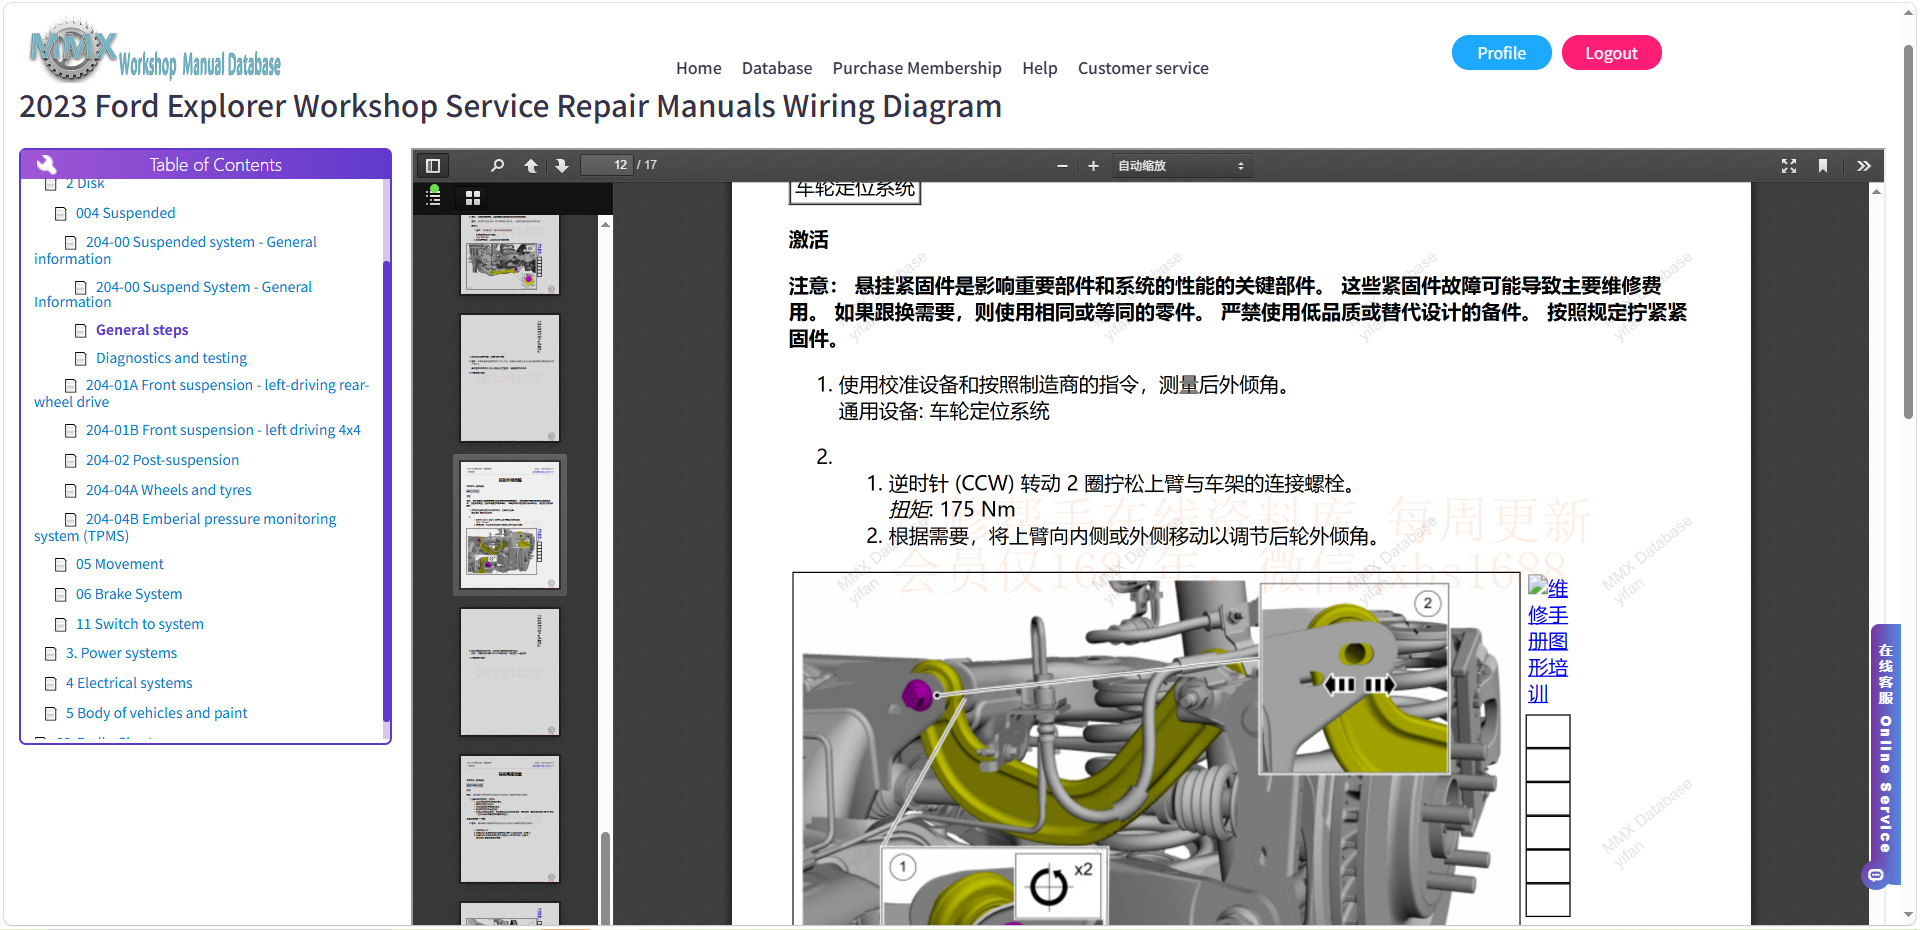Click document icon beside General steps
Image resolution: width=1920 pixels, height=930 pixels.
[81, 331]
